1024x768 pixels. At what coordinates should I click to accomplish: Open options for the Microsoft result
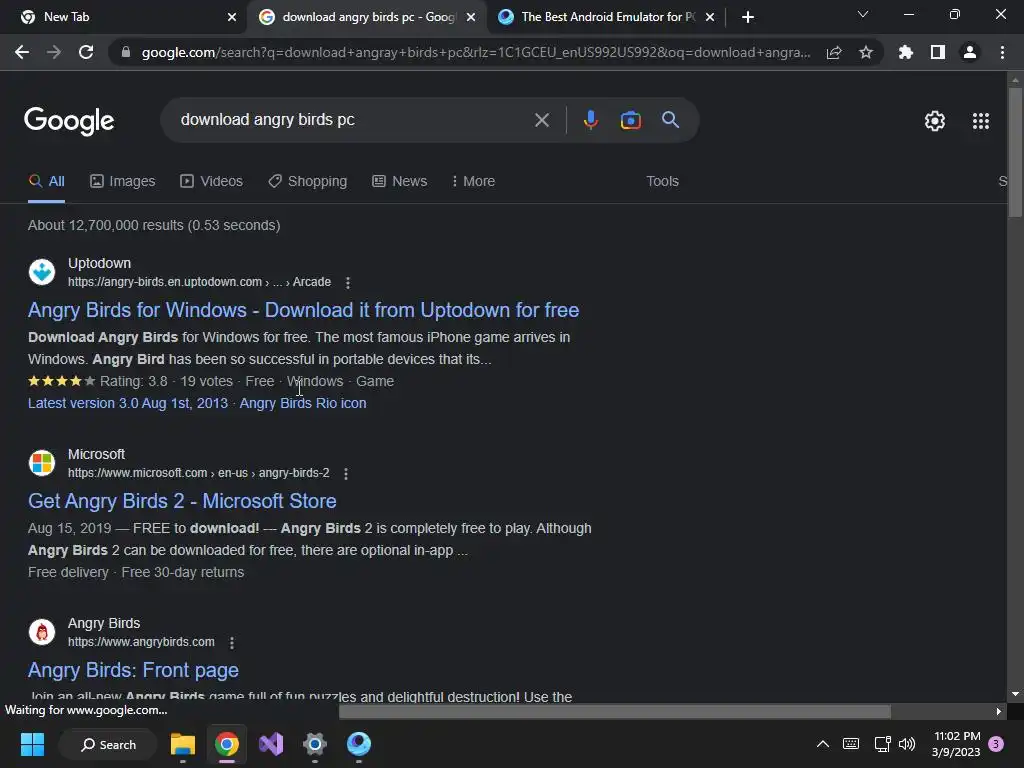click(345, 473)
